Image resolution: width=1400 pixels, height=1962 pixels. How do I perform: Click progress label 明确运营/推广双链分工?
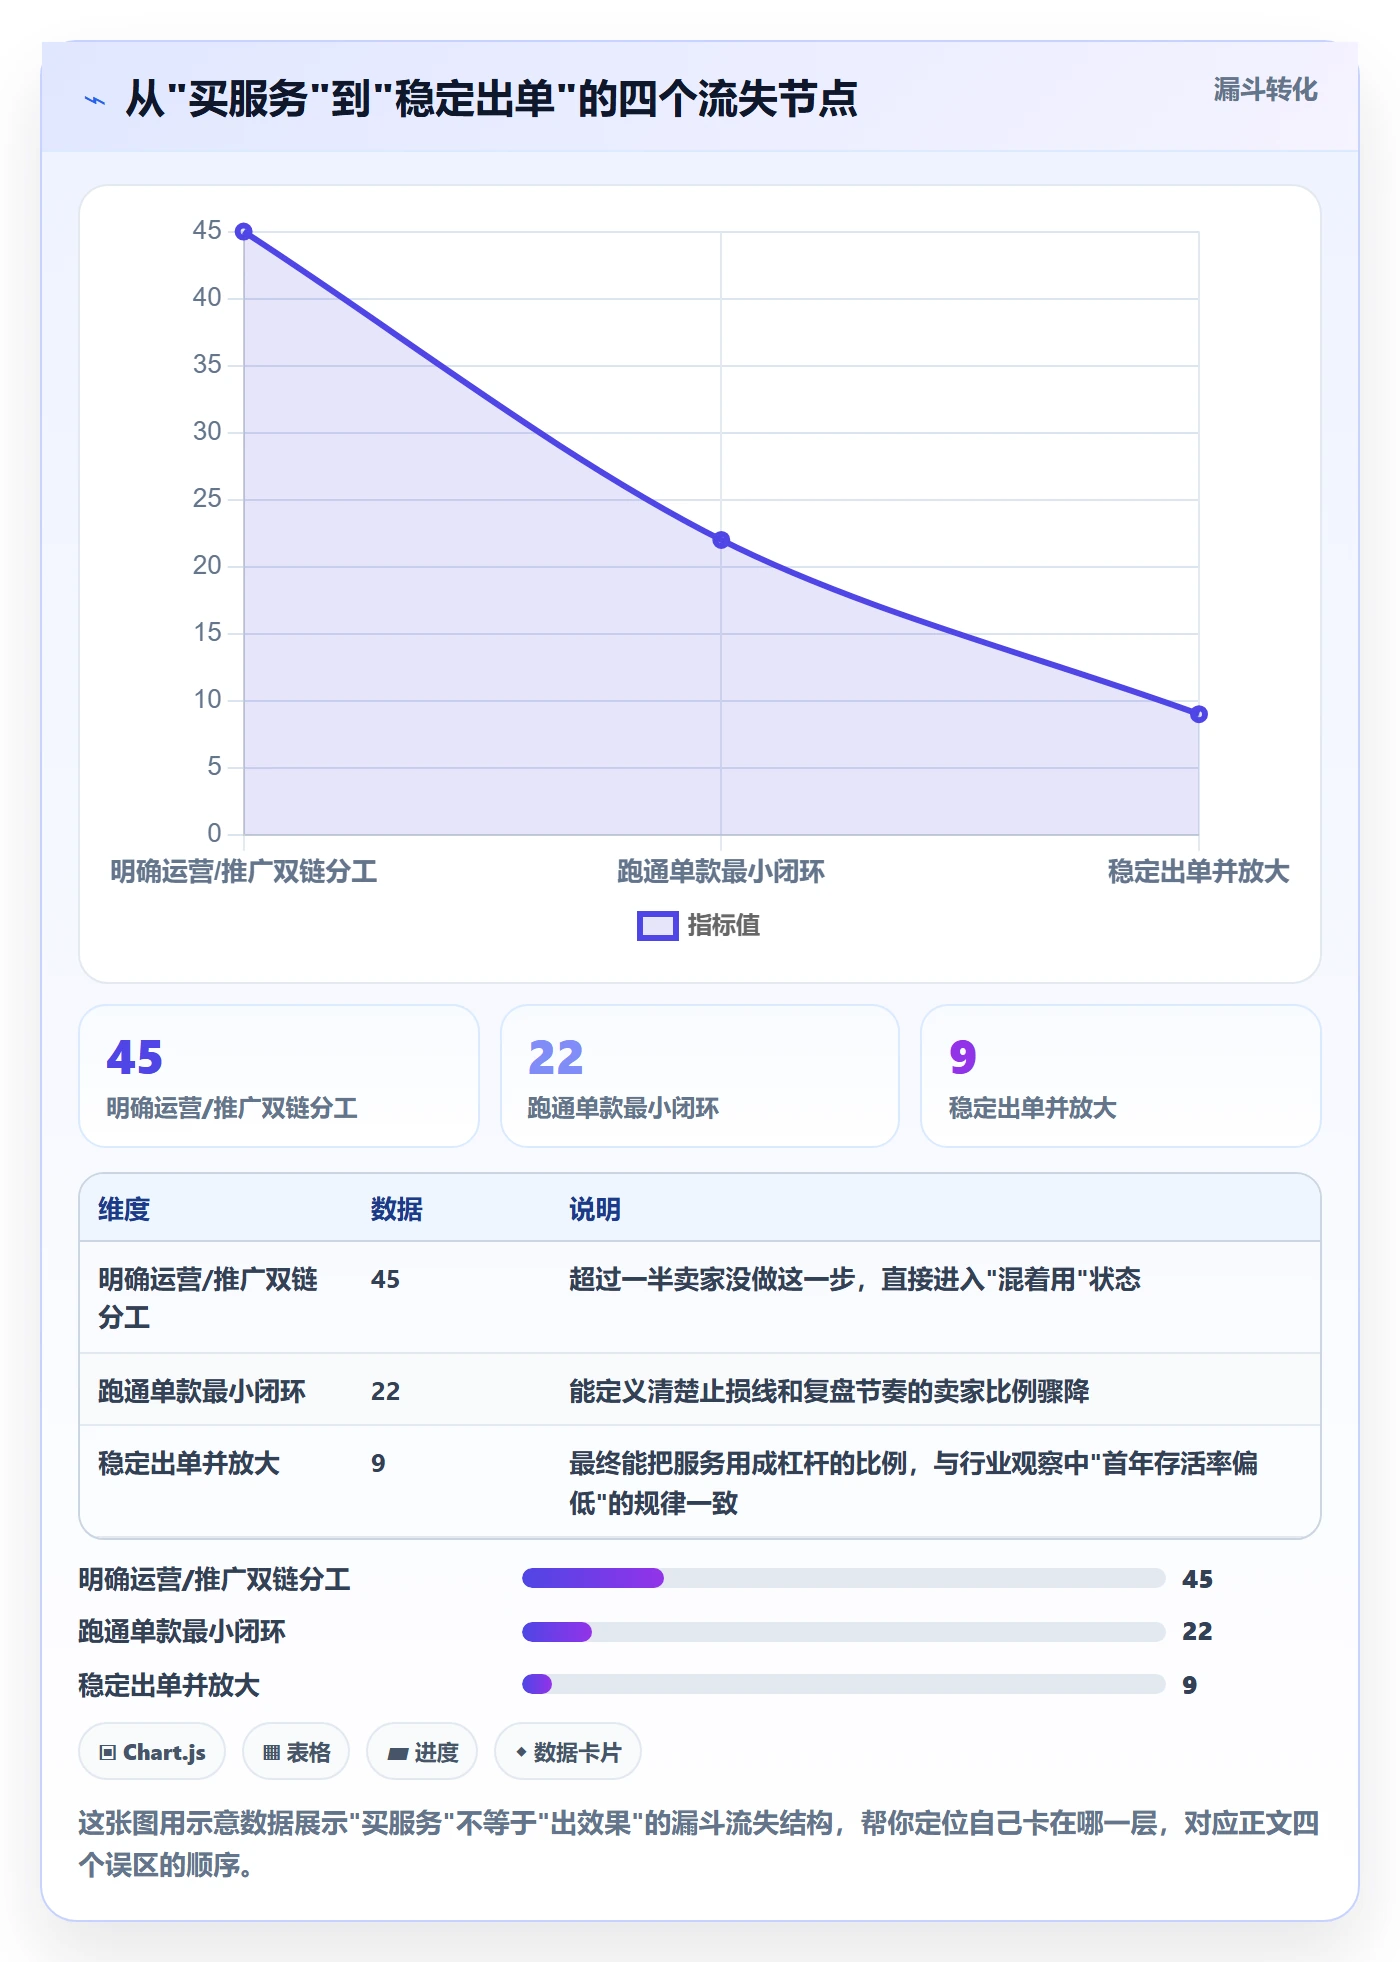pos(215,1579)
